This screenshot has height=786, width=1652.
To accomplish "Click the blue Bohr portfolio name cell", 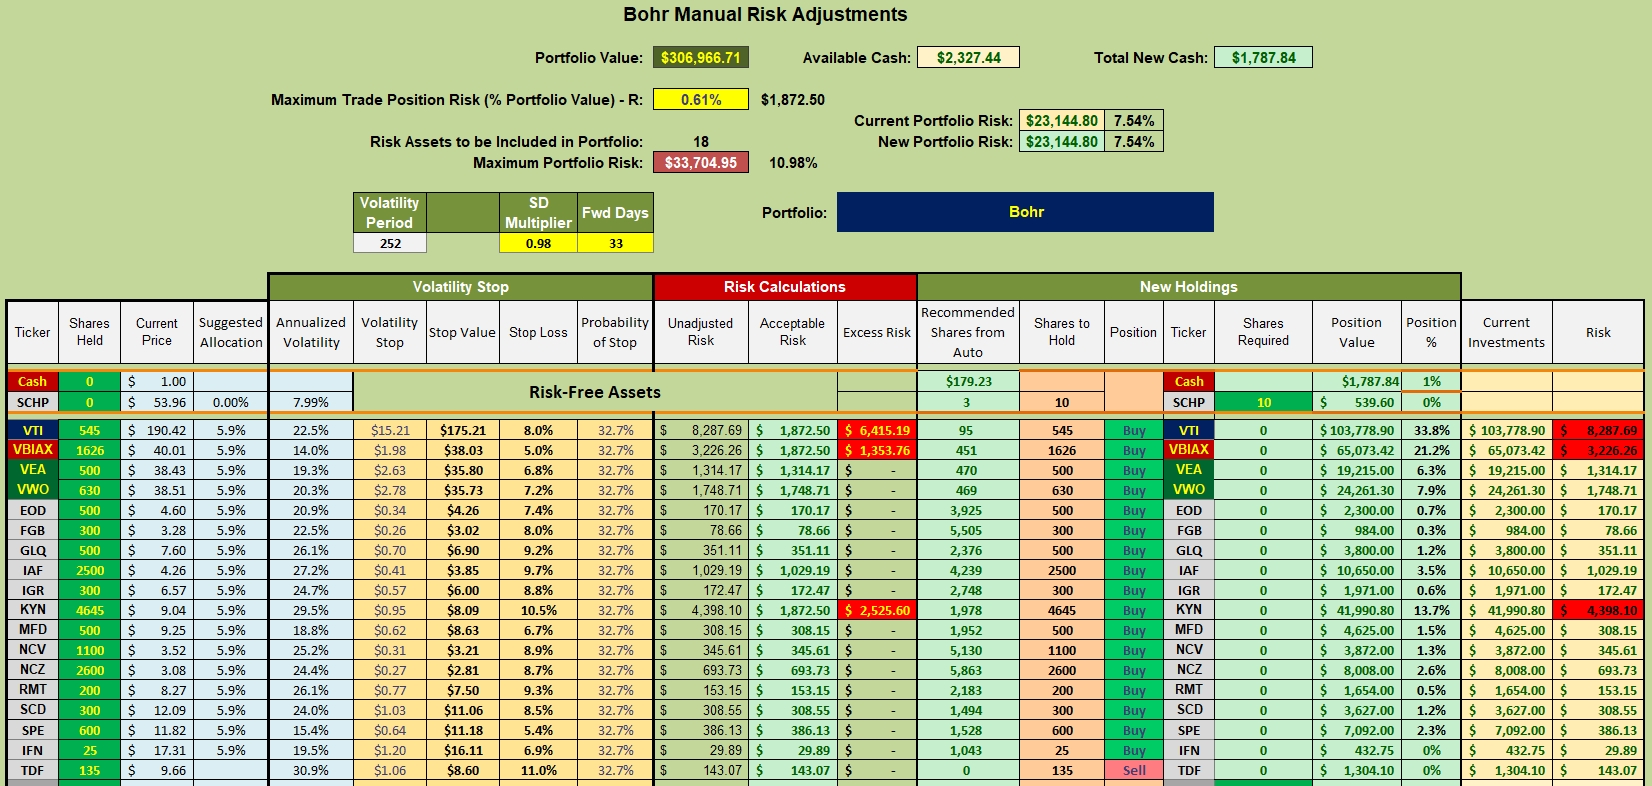I will pyautogui.click(x=1025, y=212).
